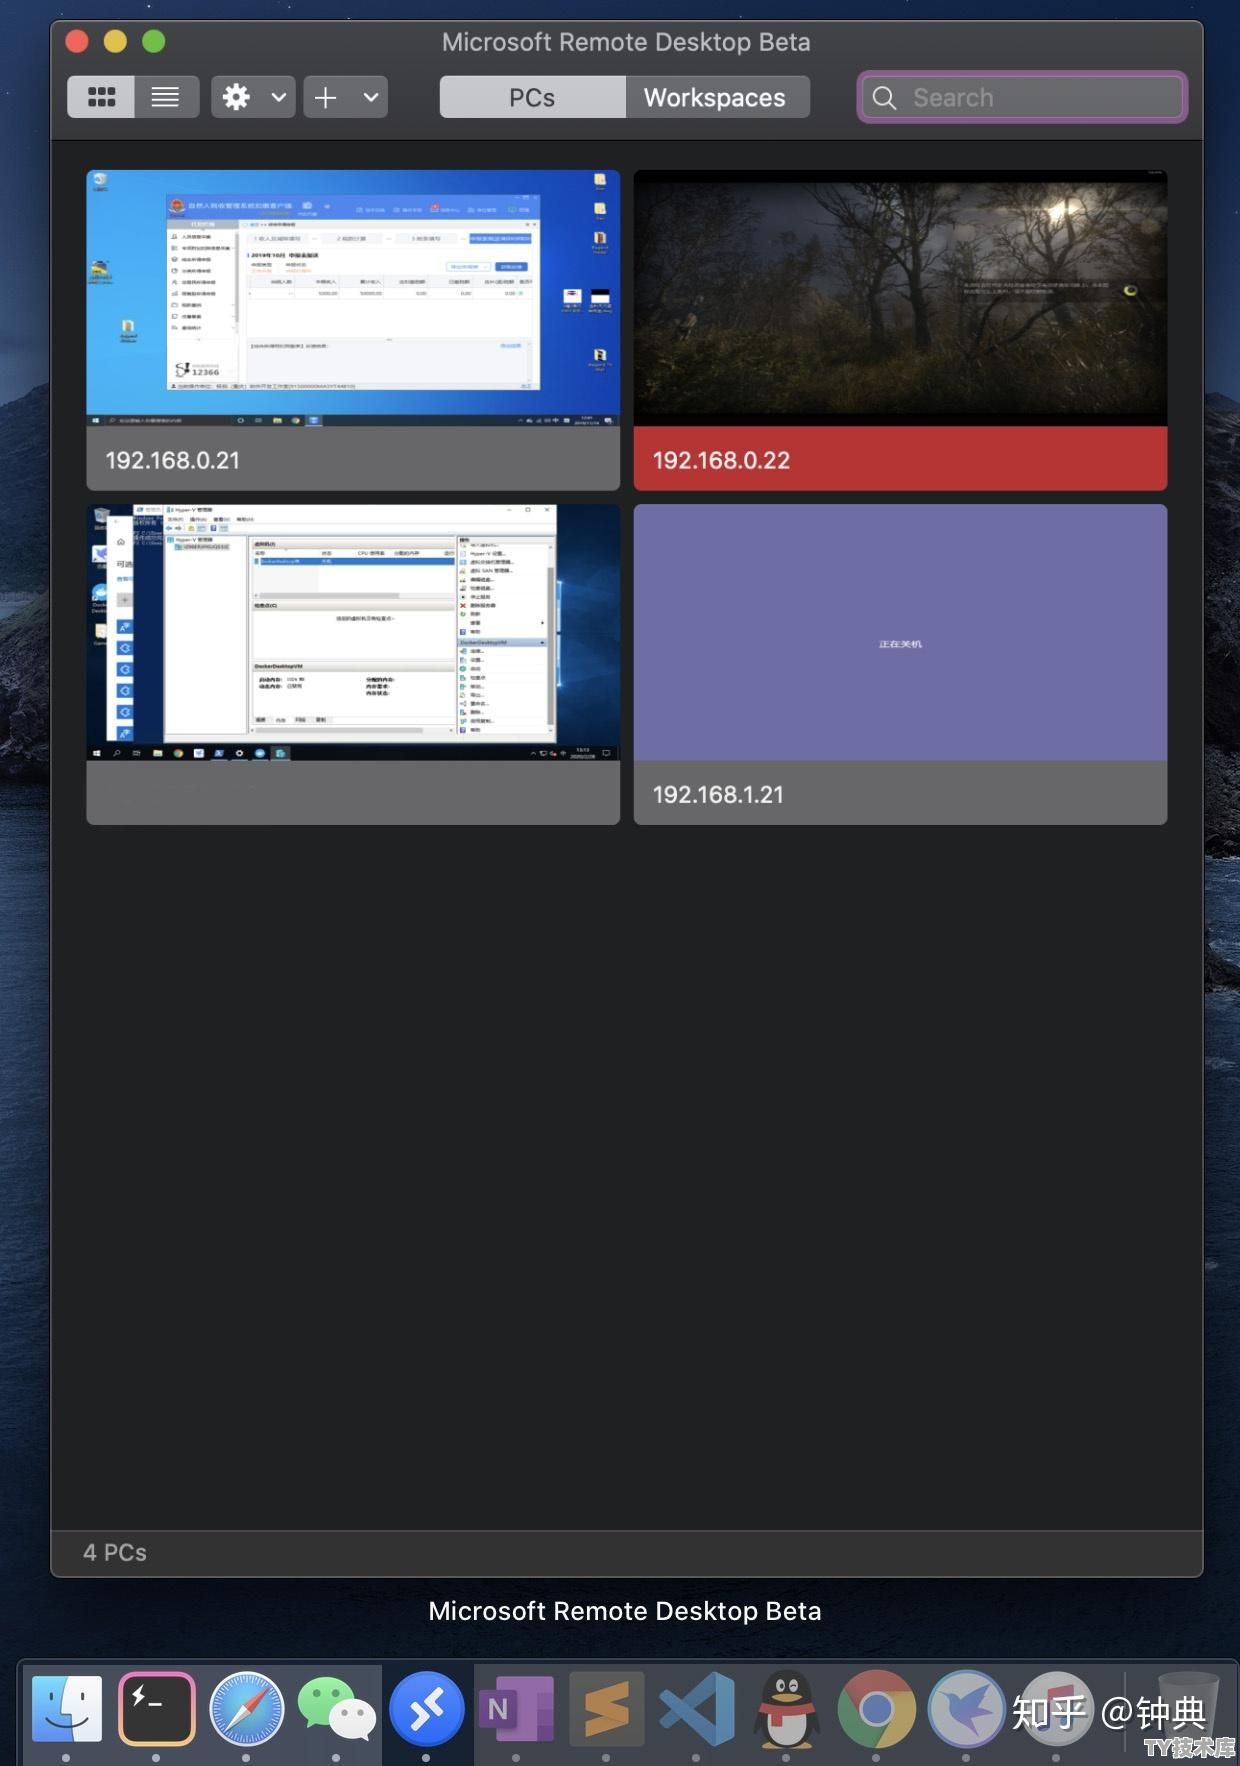Click the 4 PCs status text

(x=115, y=1552)
